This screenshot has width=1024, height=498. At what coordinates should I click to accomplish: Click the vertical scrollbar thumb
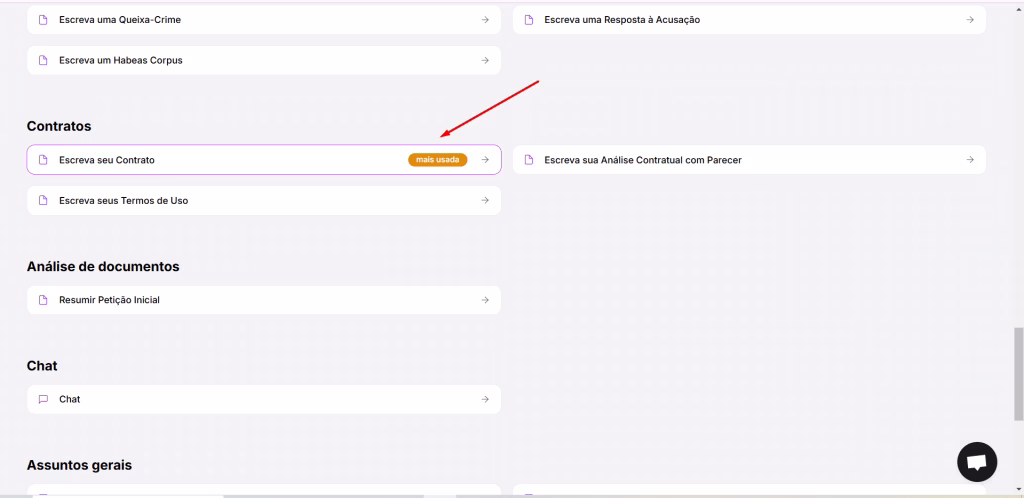[x=1018, y=374]
